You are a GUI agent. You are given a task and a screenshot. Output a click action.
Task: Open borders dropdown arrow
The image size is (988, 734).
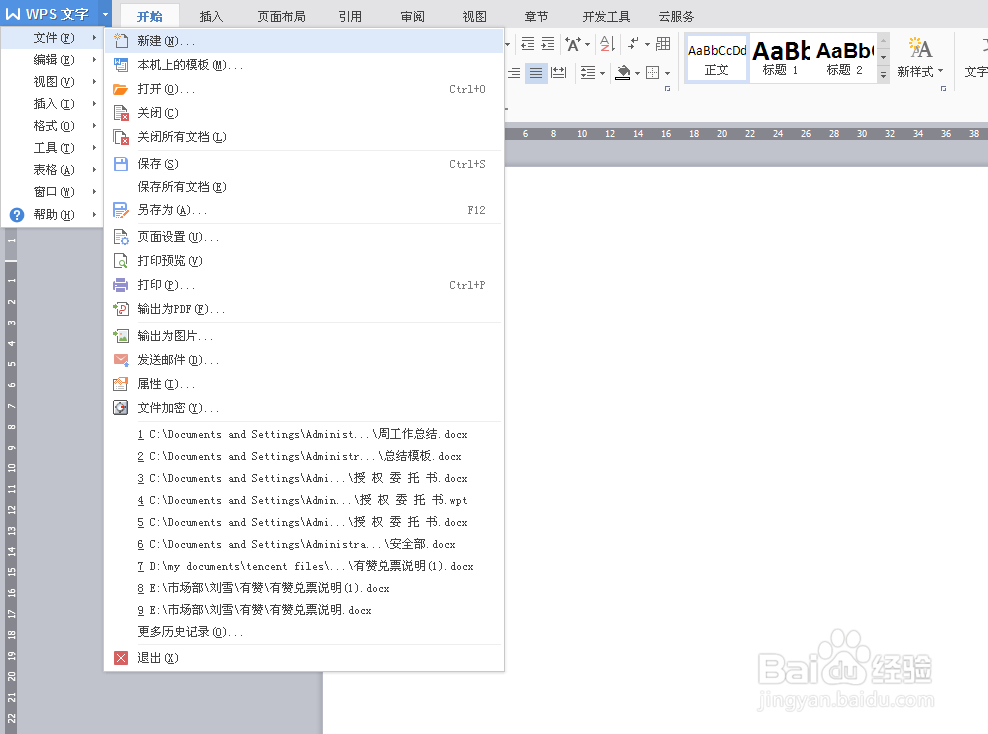tap(667, 74)
